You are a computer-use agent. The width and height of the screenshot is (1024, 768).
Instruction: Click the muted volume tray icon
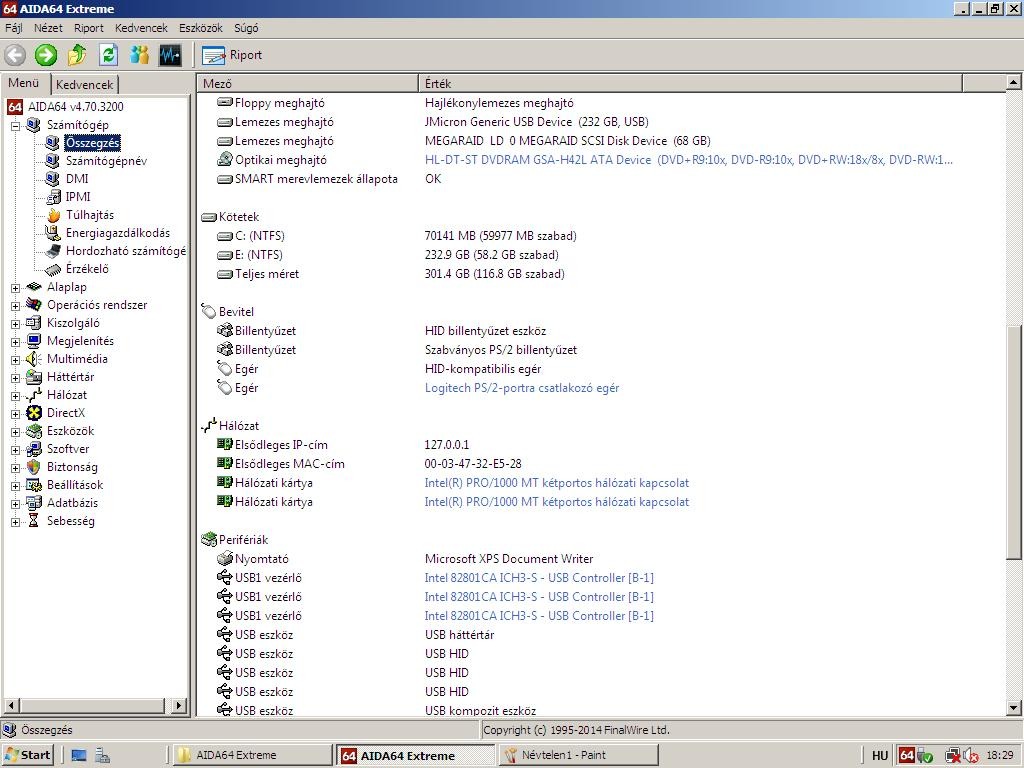coord(972,756)
